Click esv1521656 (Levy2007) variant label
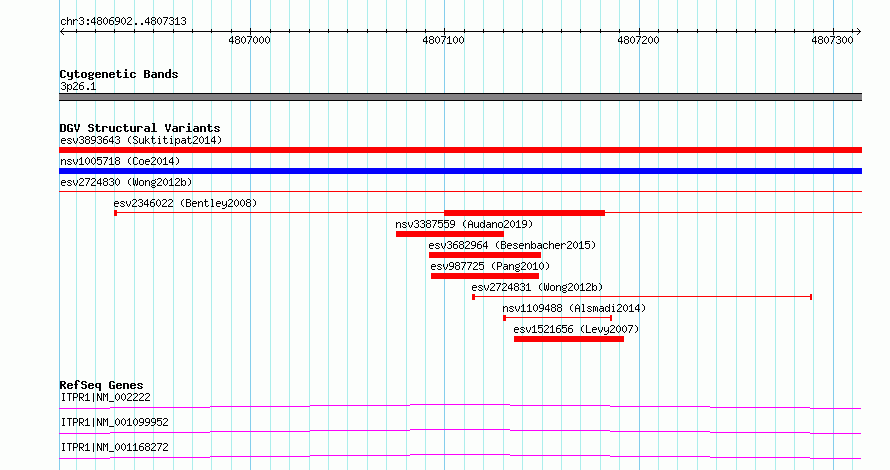Image resolution: width=890 pixels, height=470 pixels. tap(576, 329)
